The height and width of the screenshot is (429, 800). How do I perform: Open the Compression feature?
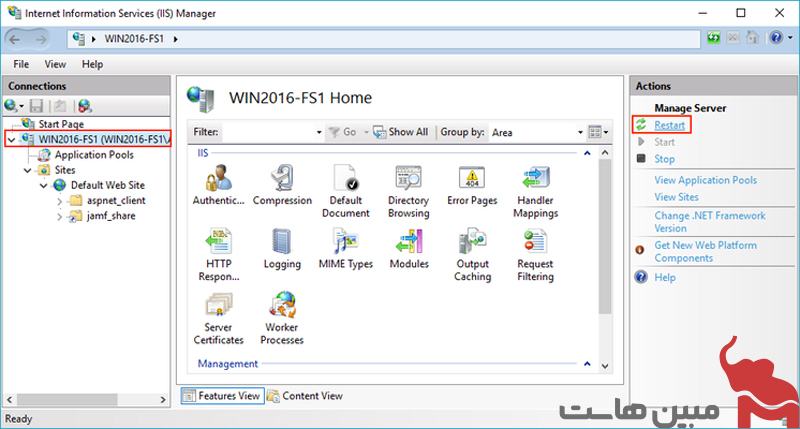click(282, 185)
